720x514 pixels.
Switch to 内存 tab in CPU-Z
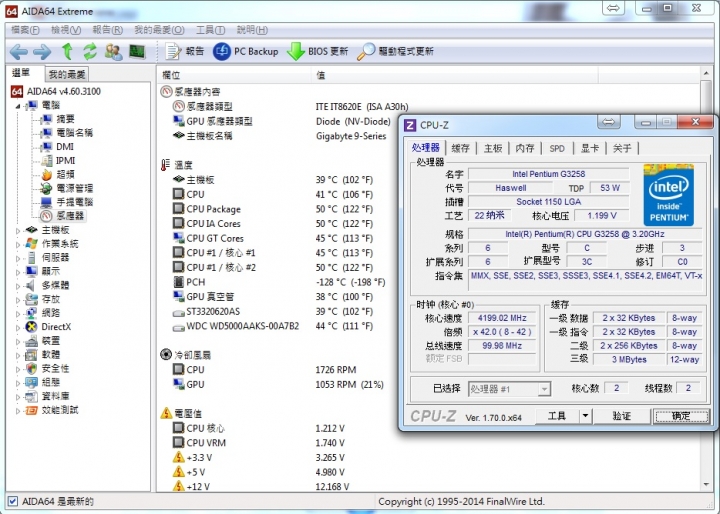pos(525,148)
